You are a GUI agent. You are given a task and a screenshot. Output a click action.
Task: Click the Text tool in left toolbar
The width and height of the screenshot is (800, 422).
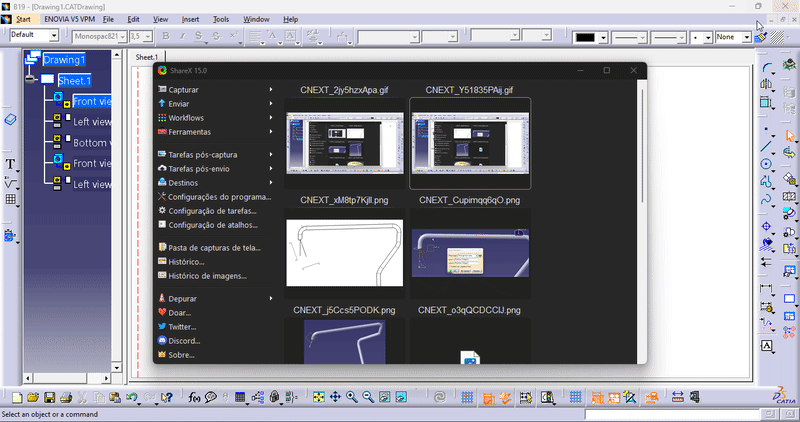click(10, 164)
